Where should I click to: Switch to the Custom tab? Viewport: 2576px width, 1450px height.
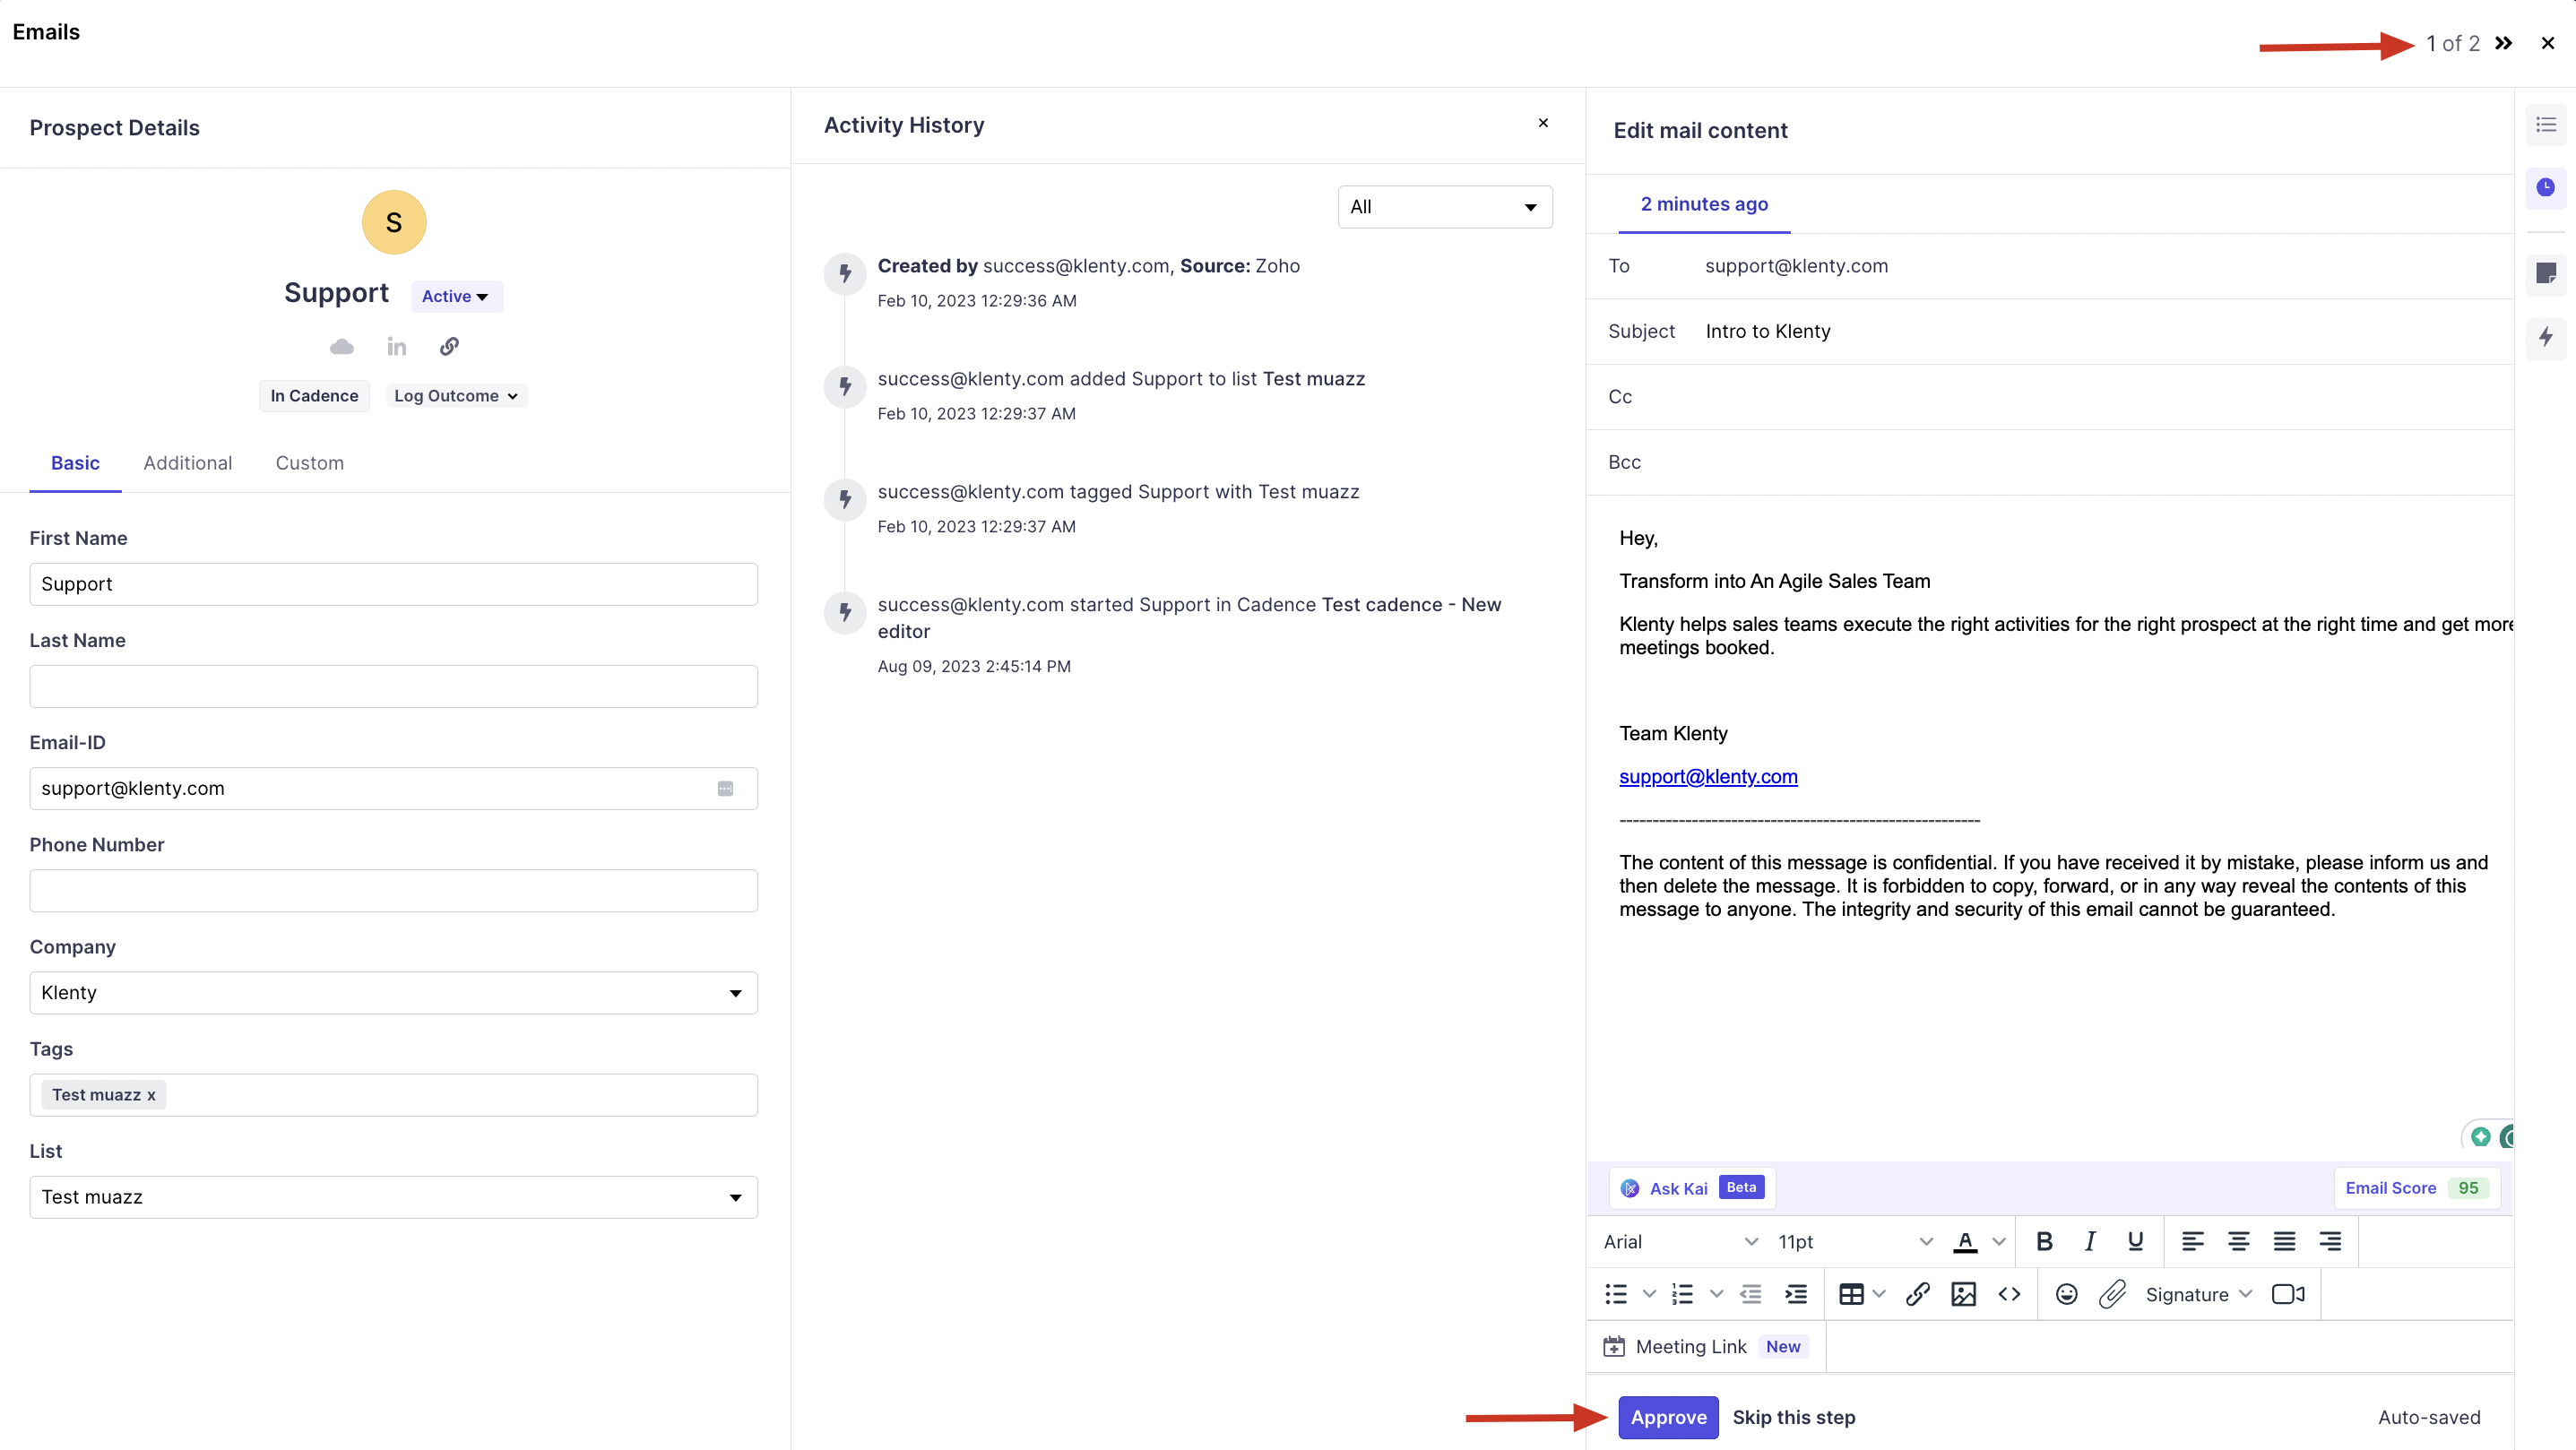[309, 463]
